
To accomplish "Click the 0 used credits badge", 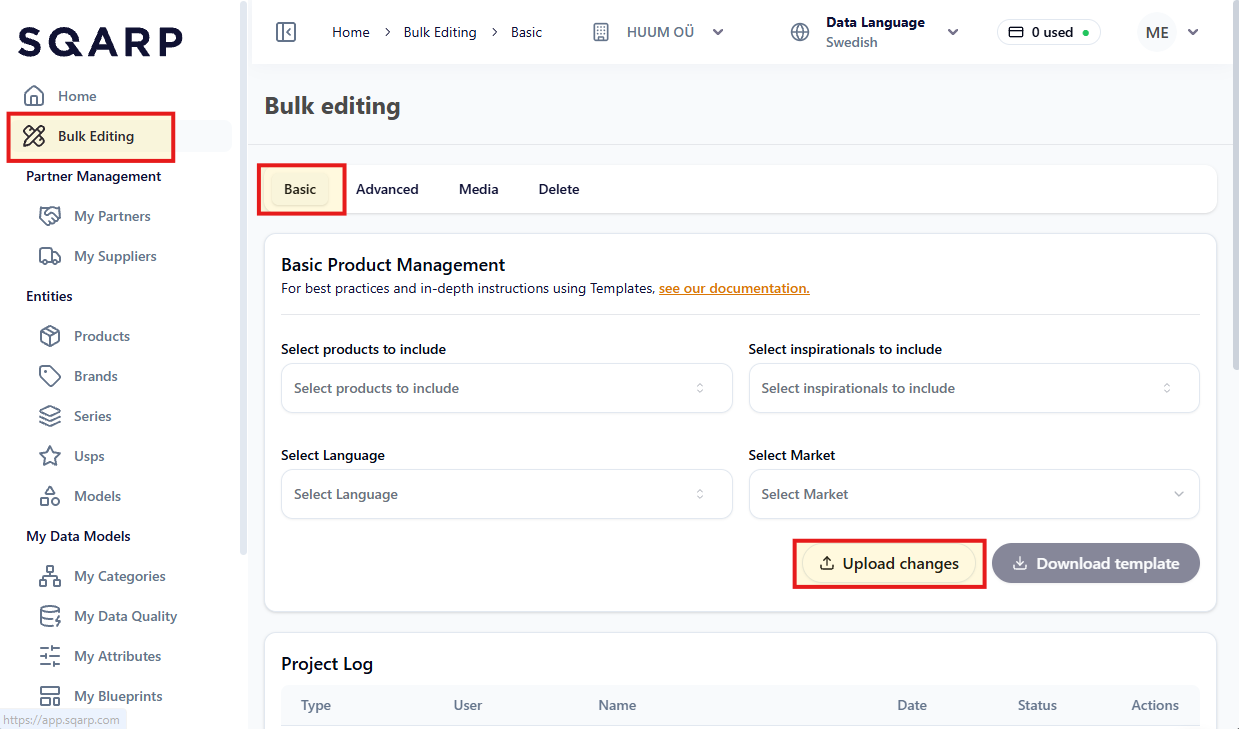I will pyautogui.click(x=1048, y=32).
